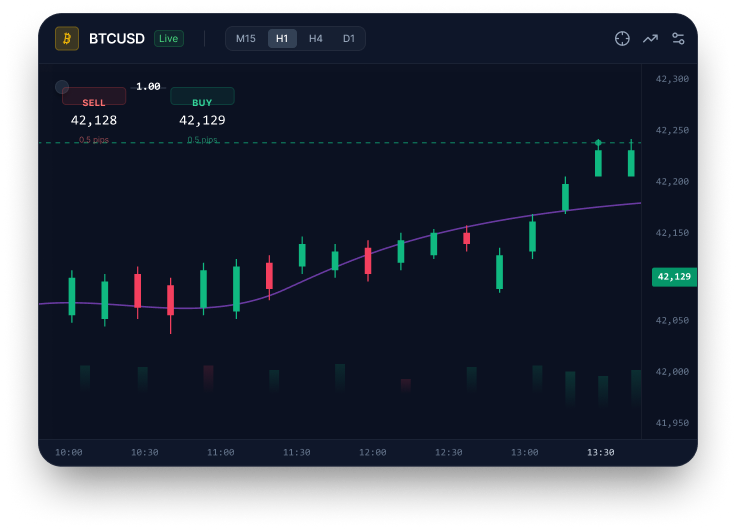The height and width of the screenshot is (530, 736).
Task: Open the crosshair tool icon
Action: (x=622, y=38)
